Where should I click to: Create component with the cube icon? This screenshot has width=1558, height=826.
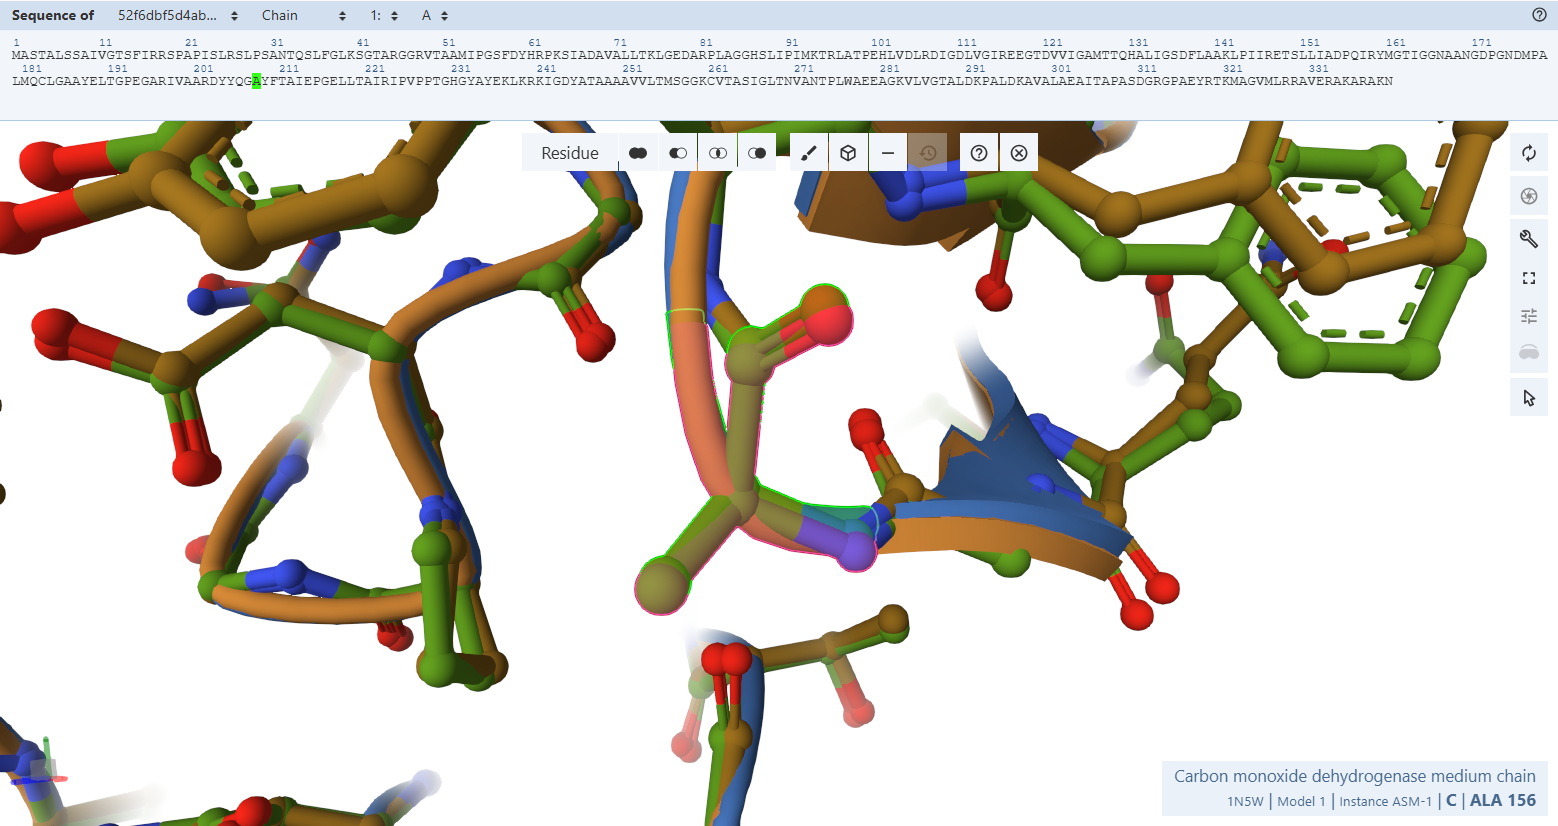tap(848, 153)
